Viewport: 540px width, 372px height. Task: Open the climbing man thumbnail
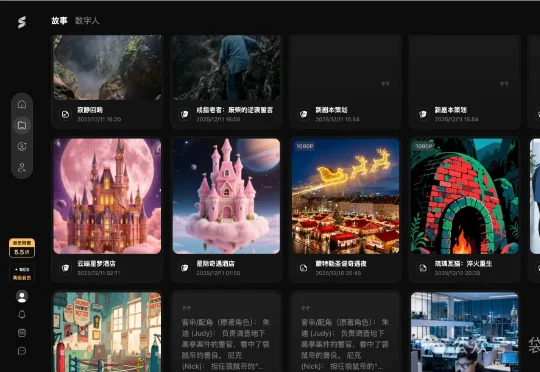pyautogui.click(x=226, y=68)
